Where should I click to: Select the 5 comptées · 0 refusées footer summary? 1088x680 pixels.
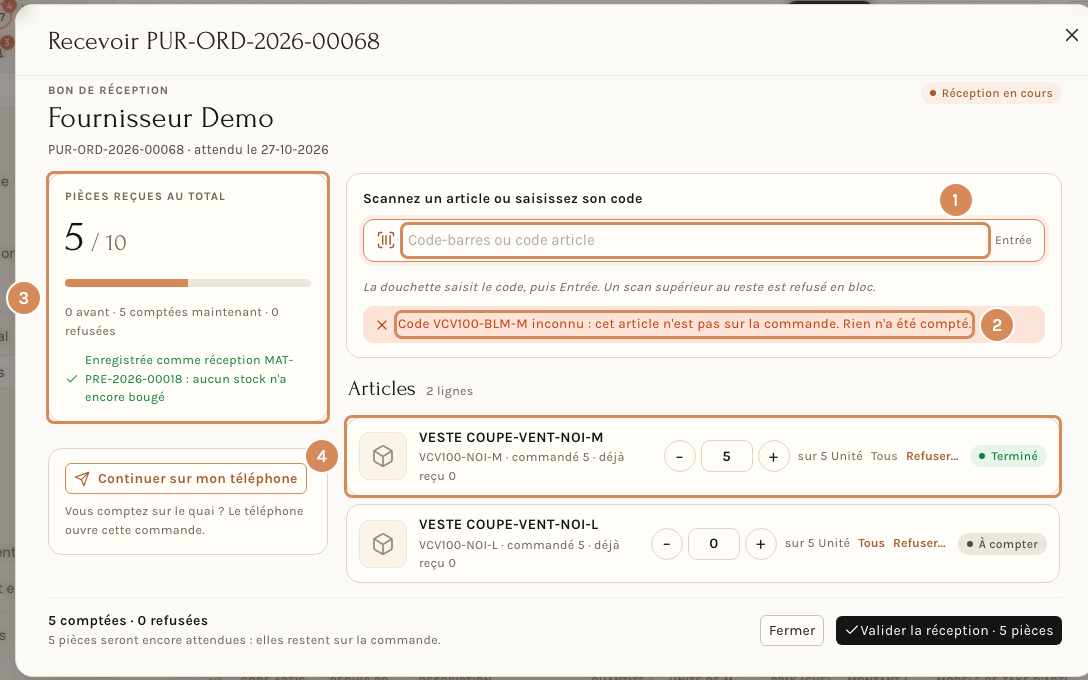click(128, 620)
